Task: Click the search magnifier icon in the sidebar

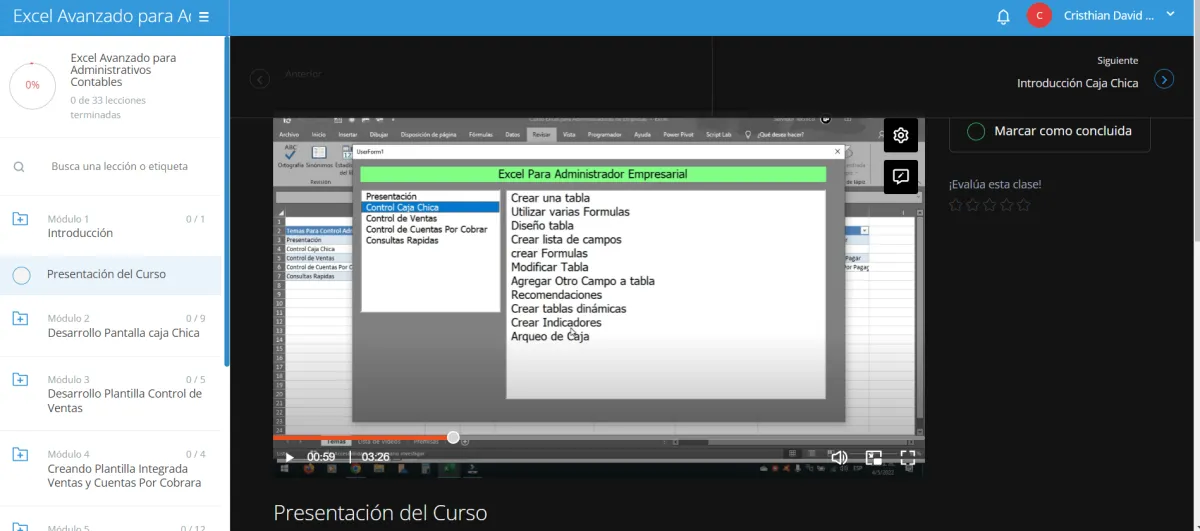Action: point(19,167)
